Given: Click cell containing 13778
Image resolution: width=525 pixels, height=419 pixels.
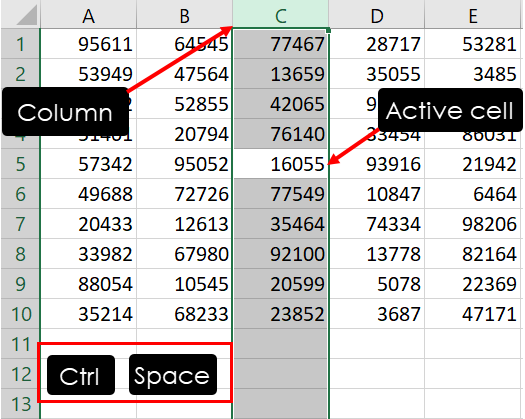Looking at the screenshot, I should pos(377,254).
